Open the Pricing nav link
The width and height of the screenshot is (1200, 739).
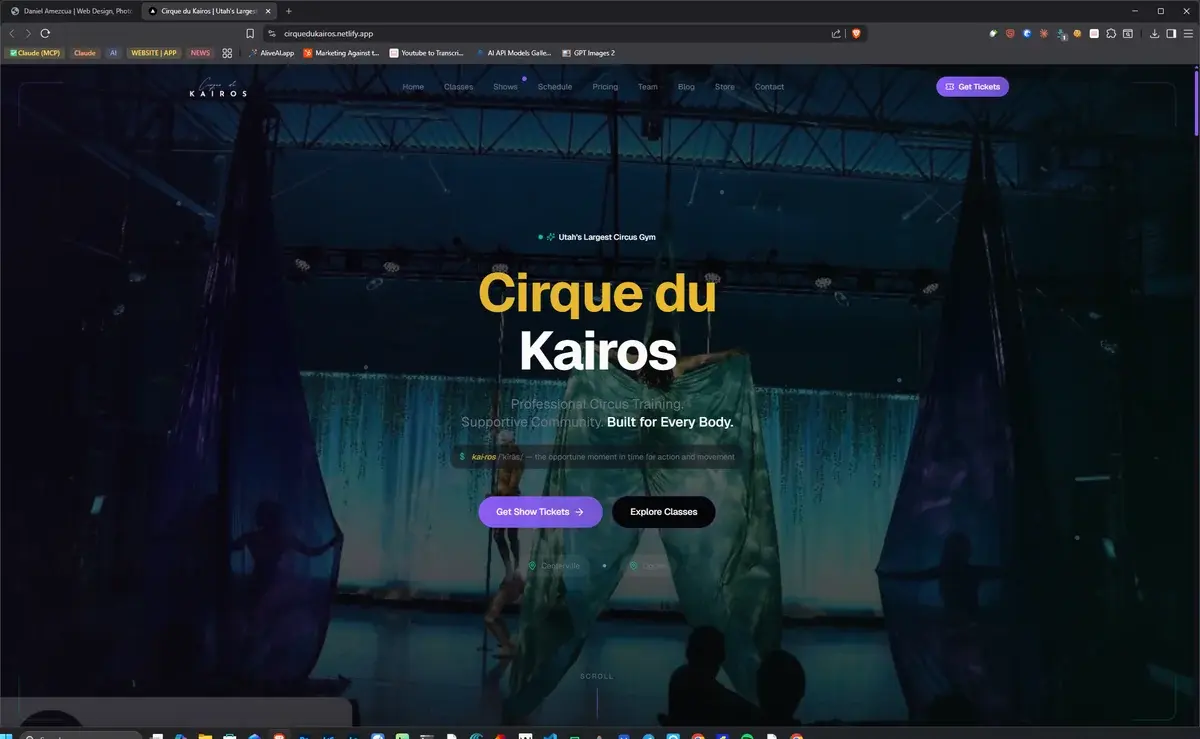[x=605, y=87]
